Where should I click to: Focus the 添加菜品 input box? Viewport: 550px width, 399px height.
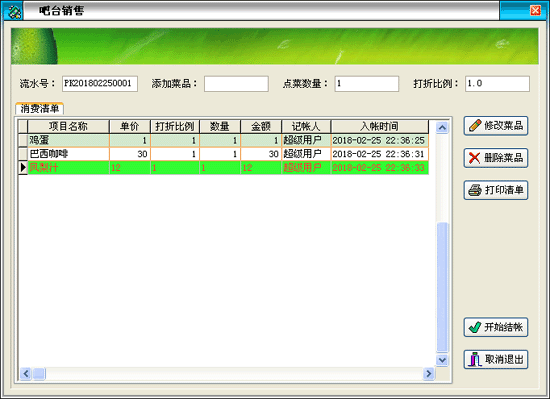(x=236, y=84)
